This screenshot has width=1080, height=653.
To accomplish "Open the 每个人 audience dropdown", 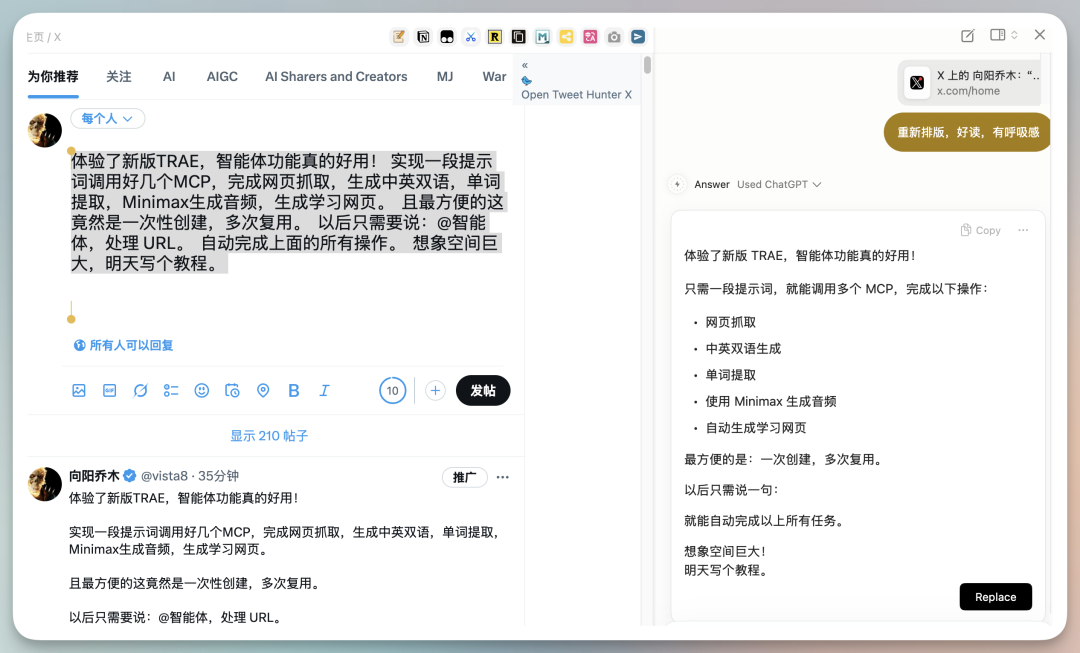I will click(x=107, y=119).
